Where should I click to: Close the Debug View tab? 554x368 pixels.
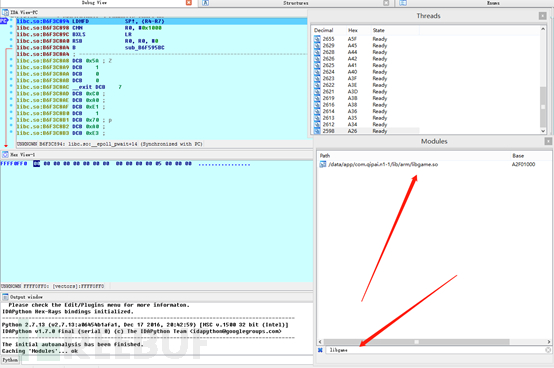(189, 3)
